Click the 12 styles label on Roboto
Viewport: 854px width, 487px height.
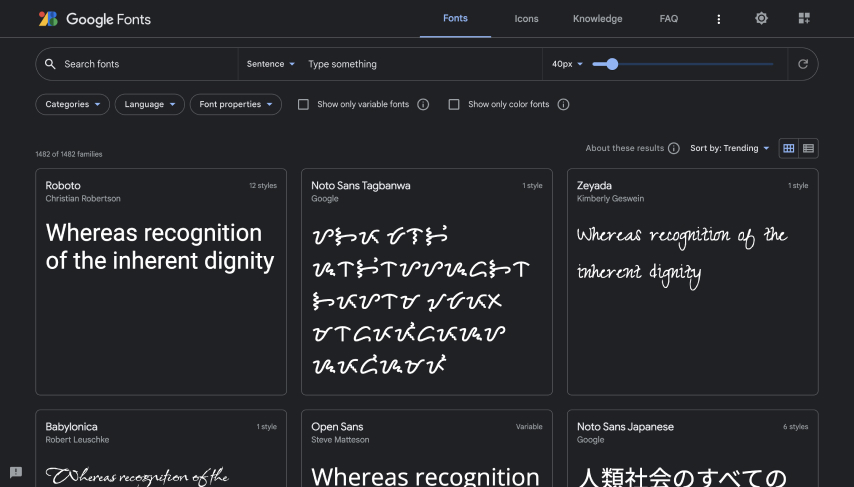(263, 186)
